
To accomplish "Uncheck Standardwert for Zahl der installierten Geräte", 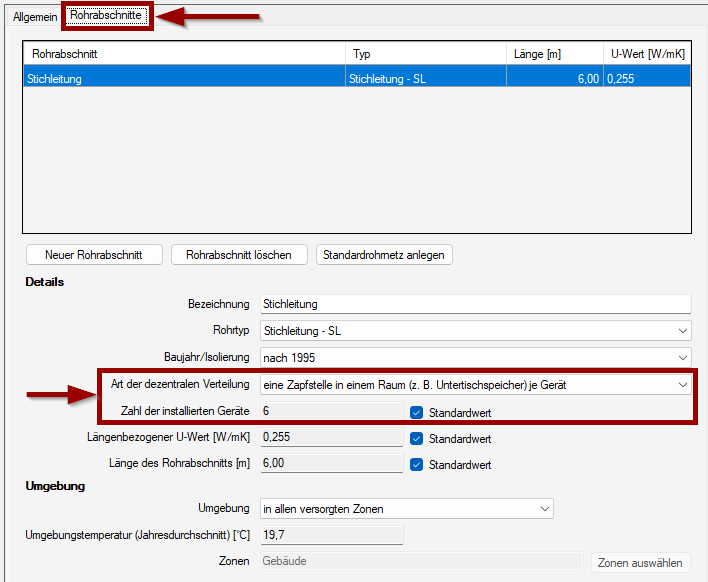I will [417, 412].
